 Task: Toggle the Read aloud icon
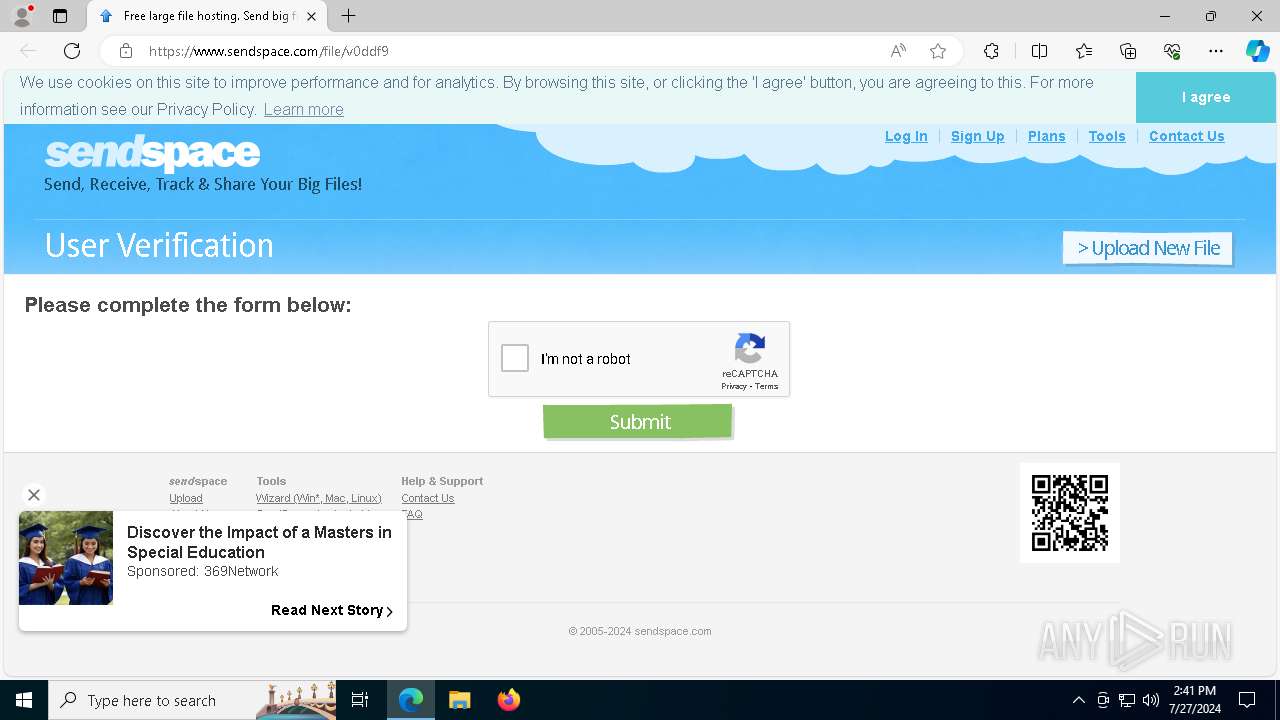tap(898, 51)
